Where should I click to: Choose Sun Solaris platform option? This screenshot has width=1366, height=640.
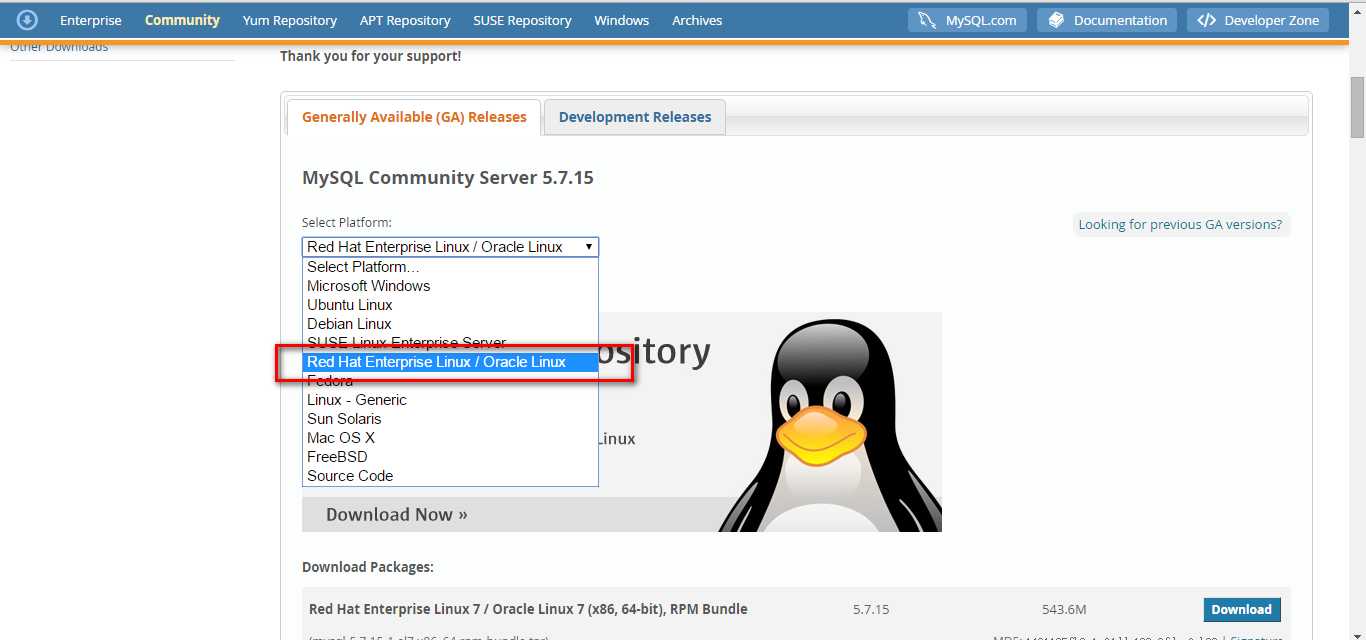click(450, 419)
